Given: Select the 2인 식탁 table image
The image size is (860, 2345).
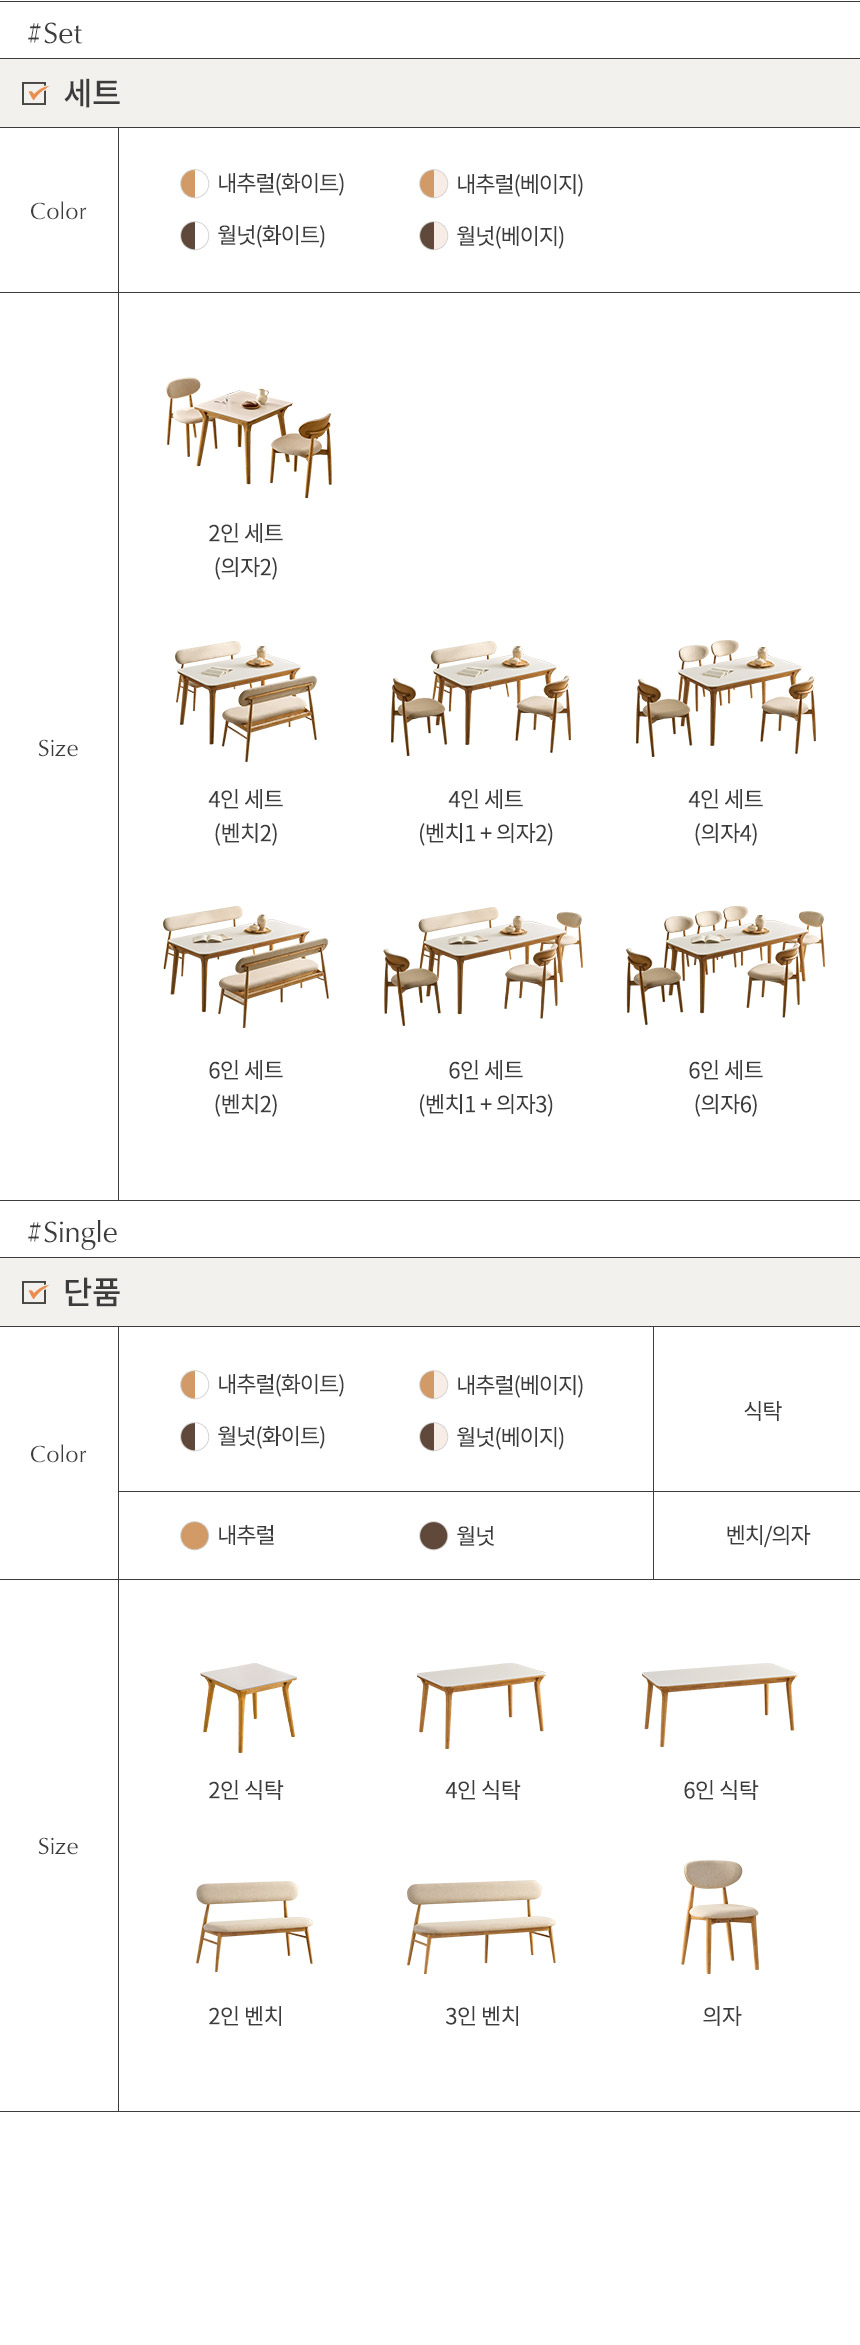Looking at the screenshot, I should click(x=248, y=1706).
